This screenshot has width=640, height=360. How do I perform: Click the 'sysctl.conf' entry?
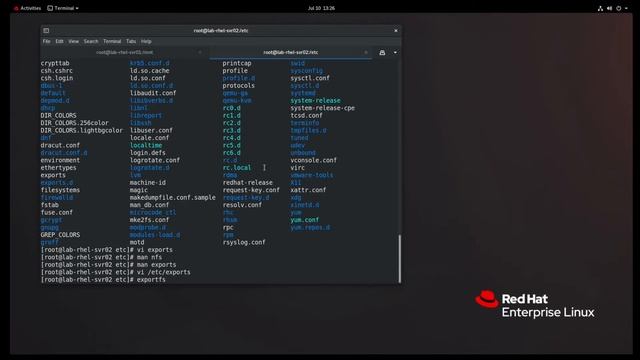(310, 78)
